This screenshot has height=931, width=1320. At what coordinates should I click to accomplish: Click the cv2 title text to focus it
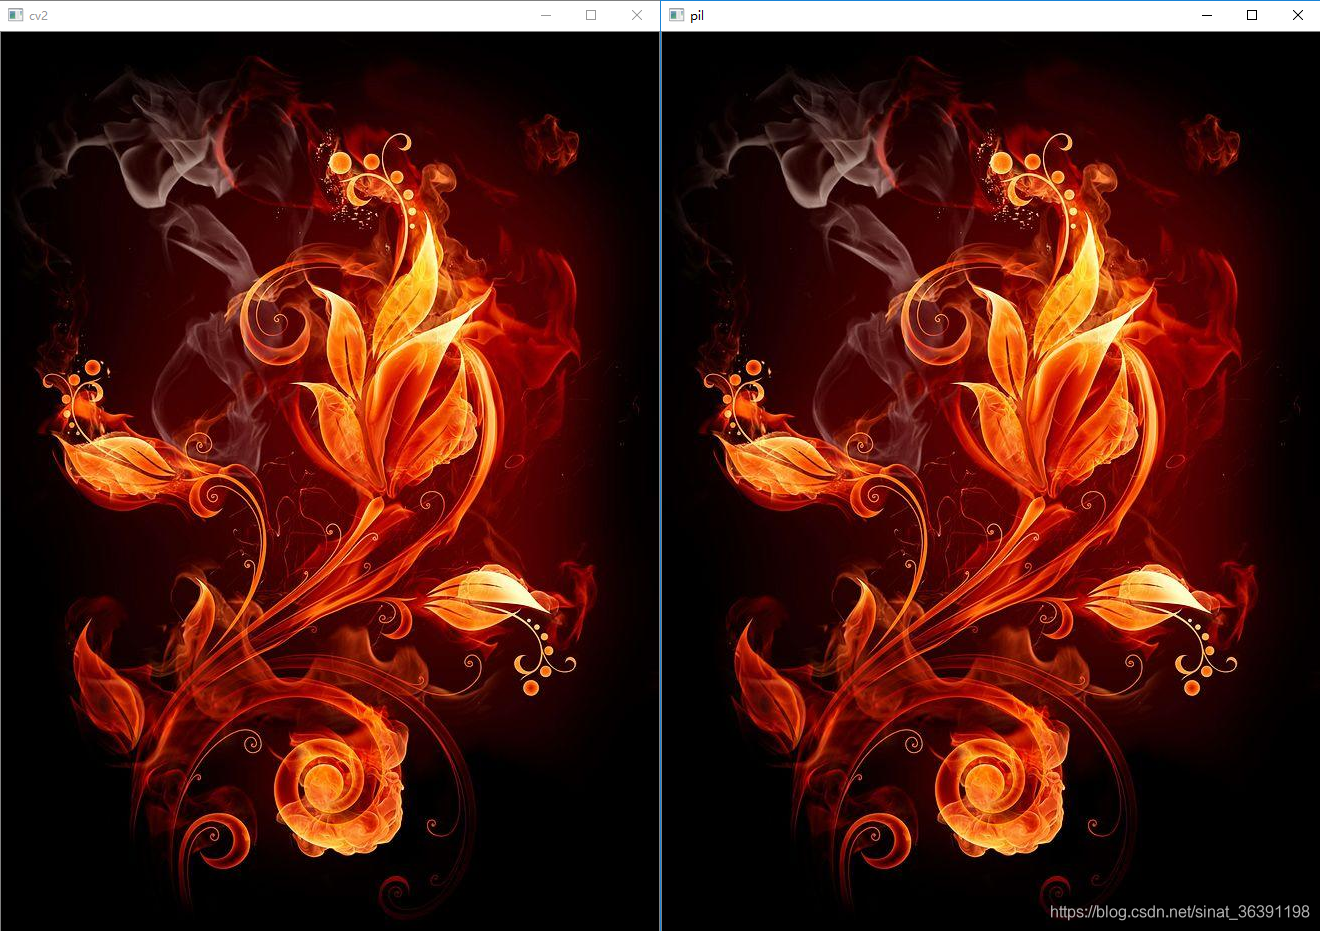pos(37,15)
